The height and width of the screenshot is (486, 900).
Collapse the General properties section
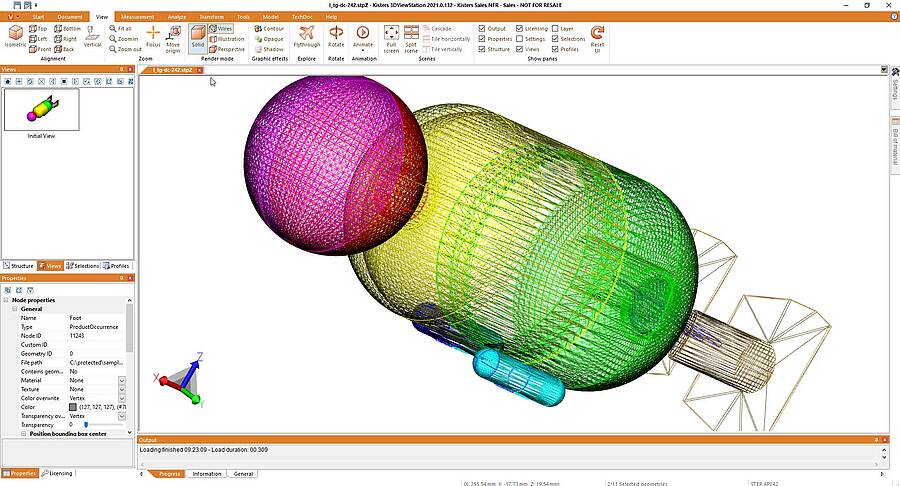click(15, 309)
